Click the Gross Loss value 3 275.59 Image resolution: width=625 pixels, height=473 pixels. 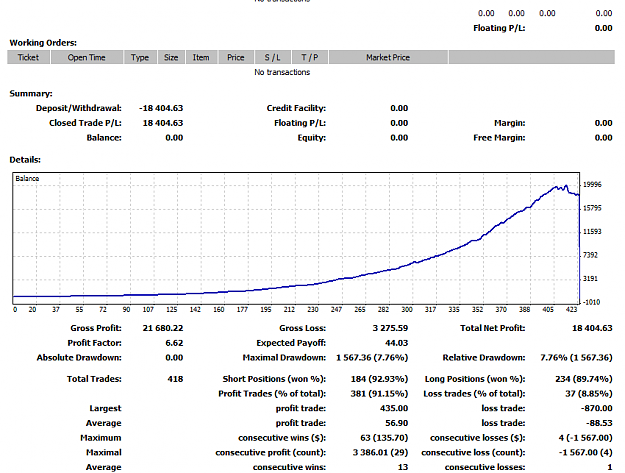click(390, 328)
